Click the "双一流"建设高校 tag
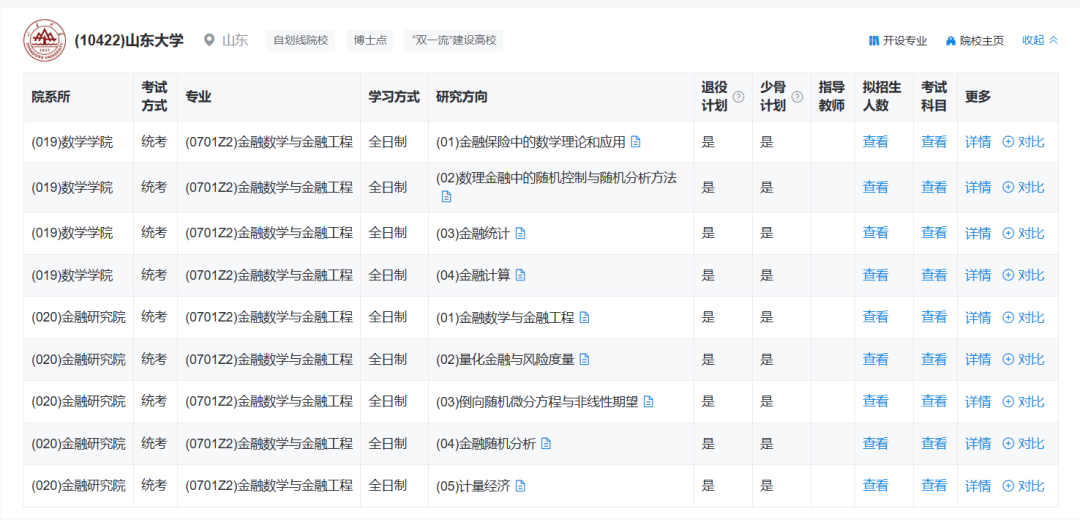 point(454,41)
